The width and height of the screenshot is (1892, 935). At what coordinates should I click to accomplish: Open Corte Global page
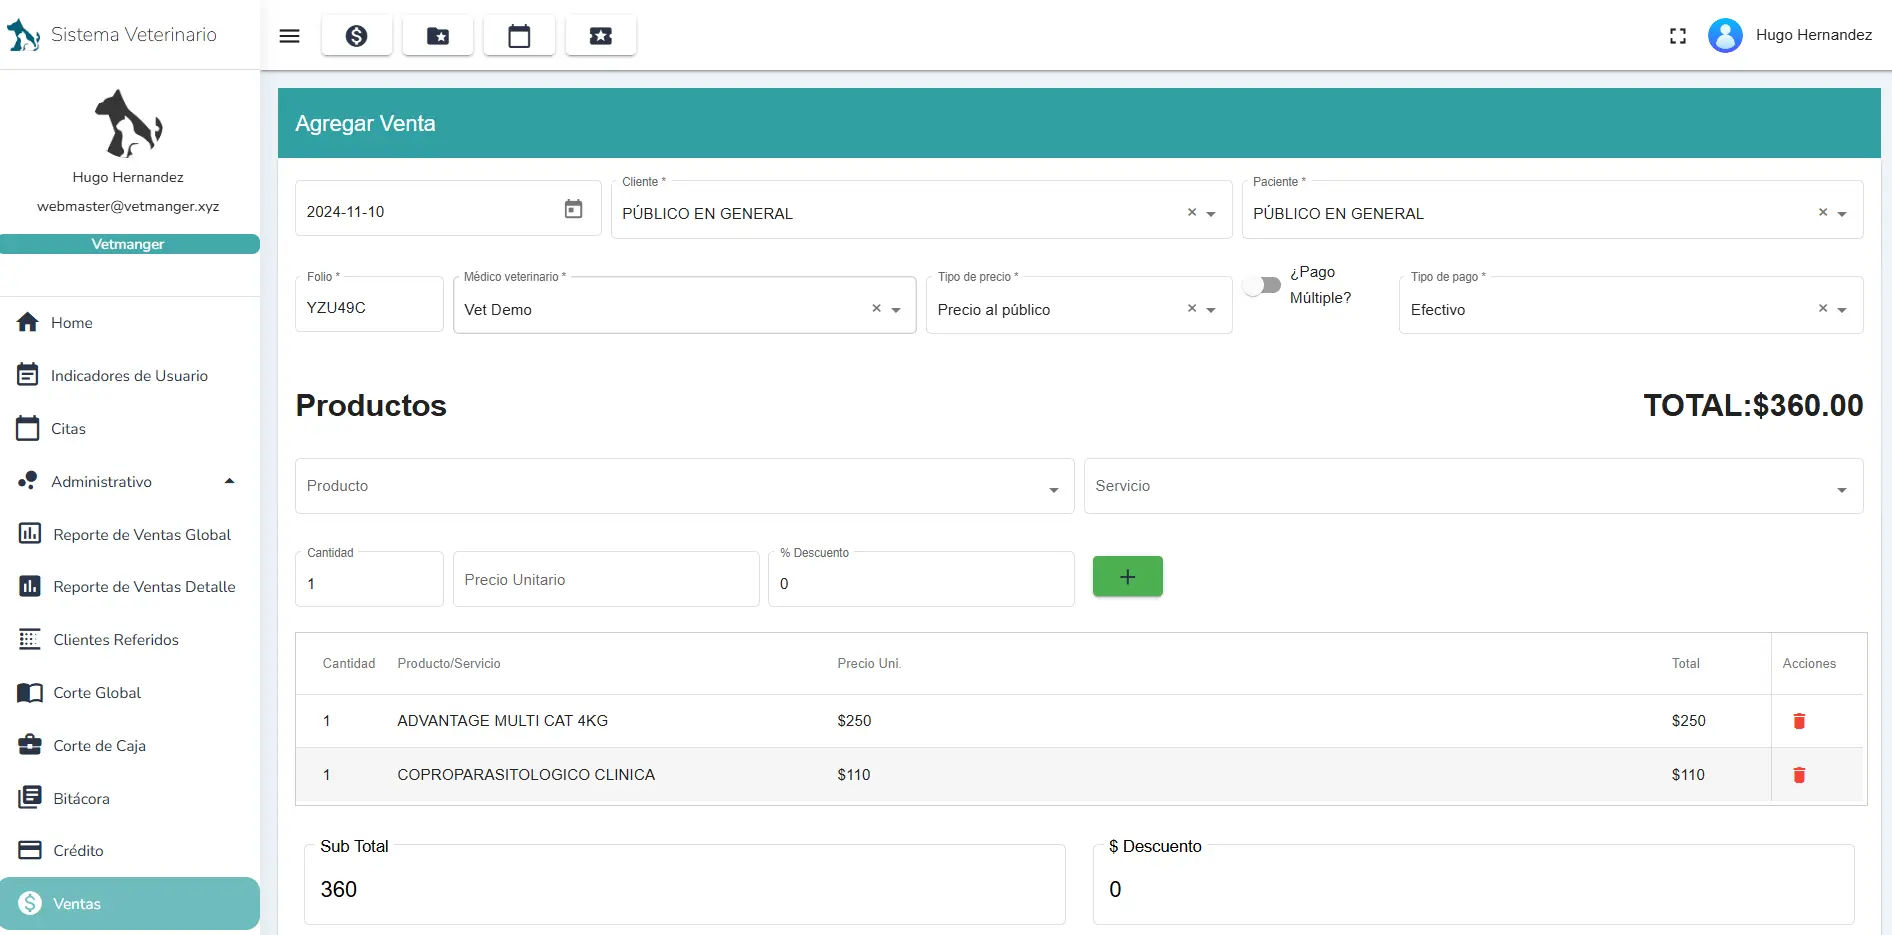click(x=130, y=693)
